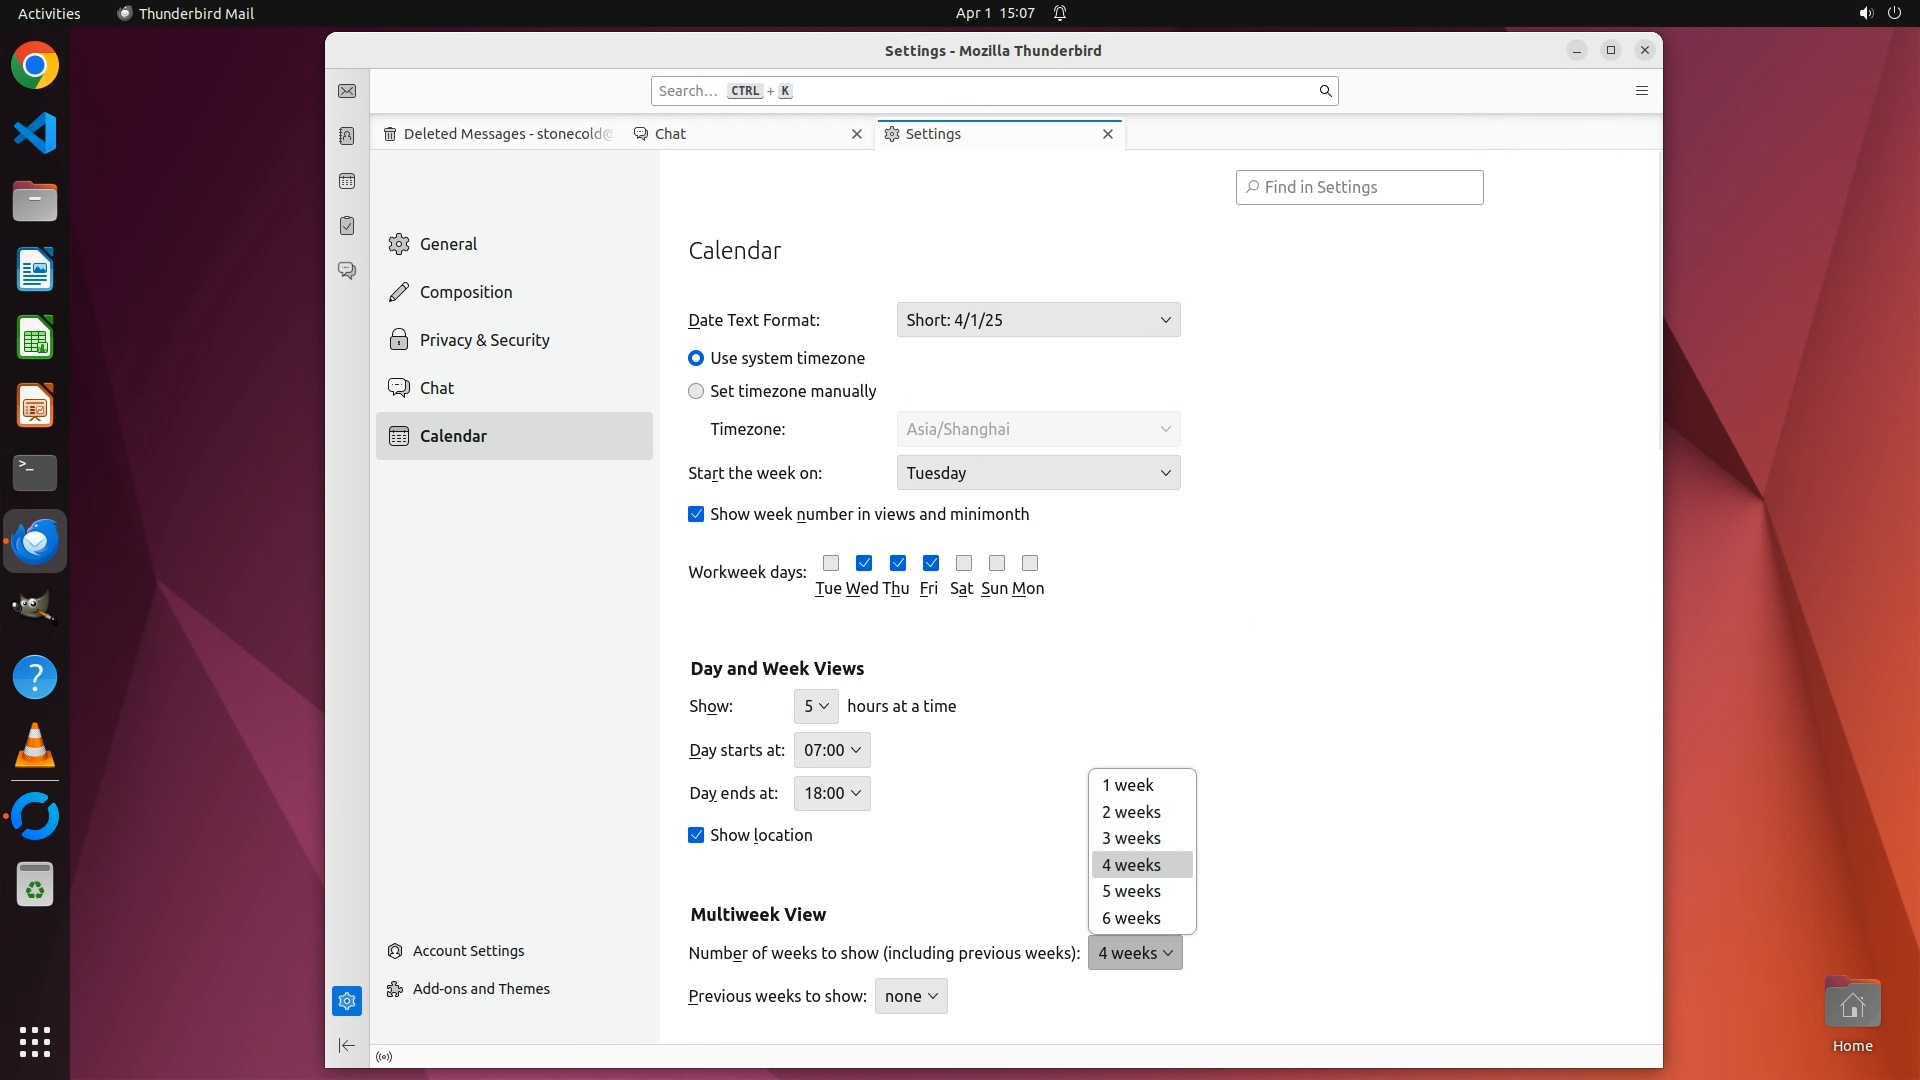Uncheck Show week number in views
The image size is (1920, 1080).
(x=696, y=514)
